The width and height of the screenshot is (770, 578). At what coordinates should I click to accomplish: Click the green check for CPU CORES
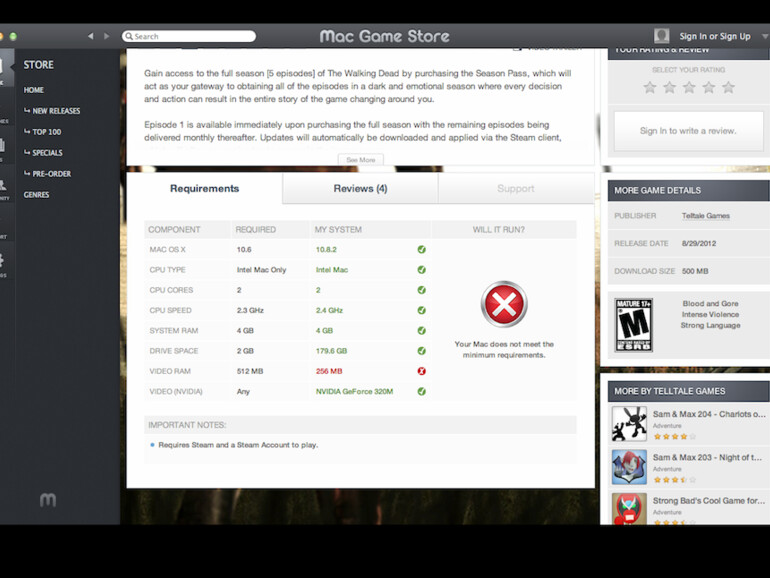[x=421, y=290]
